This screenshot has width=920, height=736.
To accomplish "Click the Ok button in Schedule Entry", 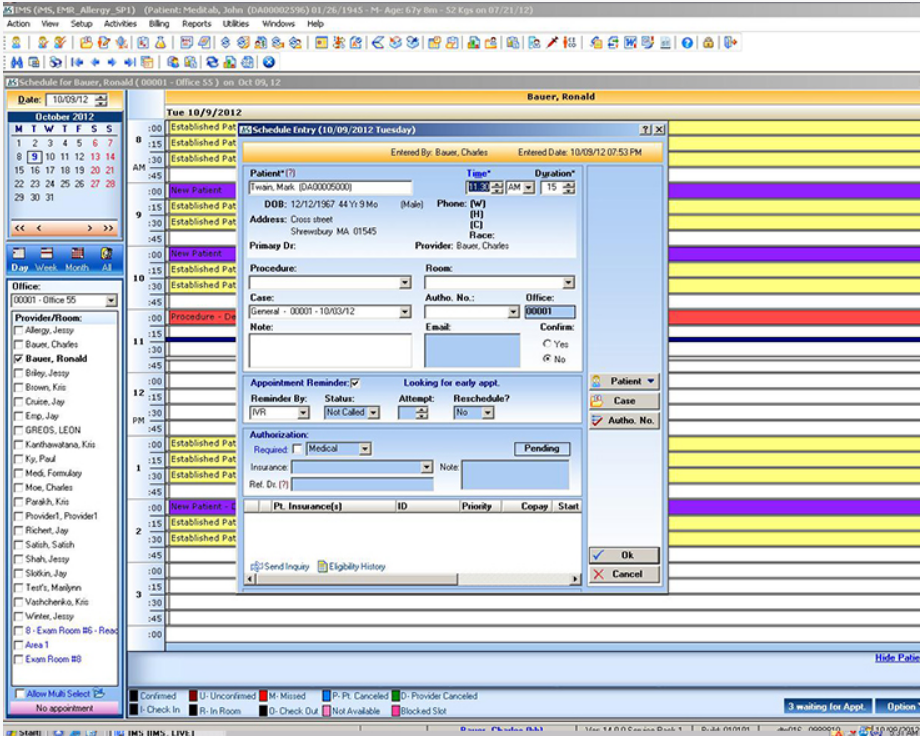I will (x=624, y=555).
